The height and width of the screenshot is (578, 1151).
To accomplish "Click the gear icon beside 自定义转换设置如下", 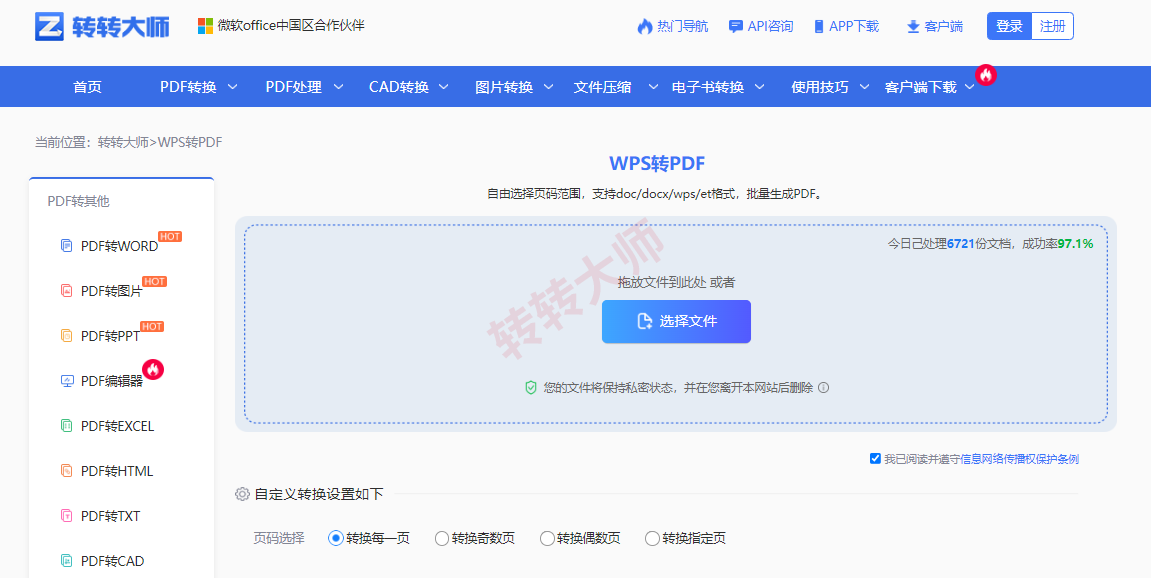I will (242, 494).
